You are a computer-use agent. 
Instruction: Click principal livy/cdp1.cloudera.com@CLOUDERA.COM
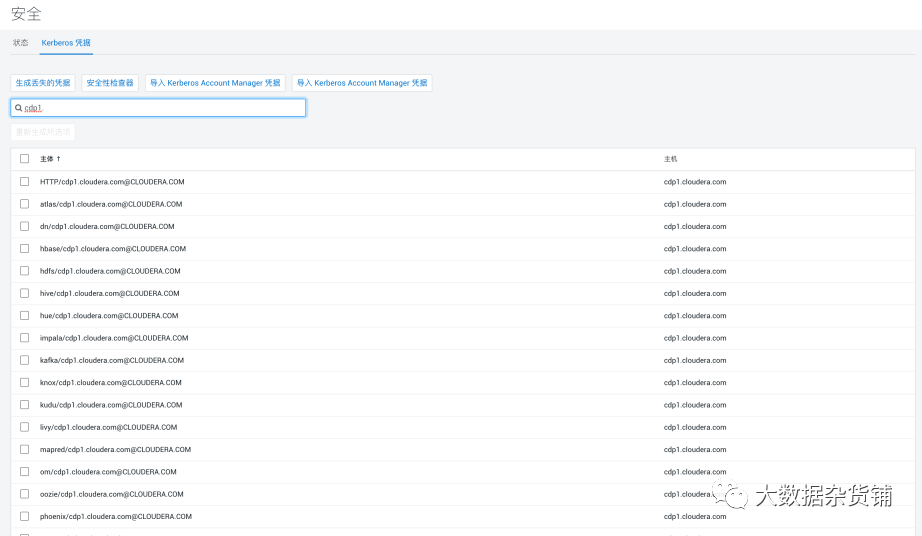(108, 428)
